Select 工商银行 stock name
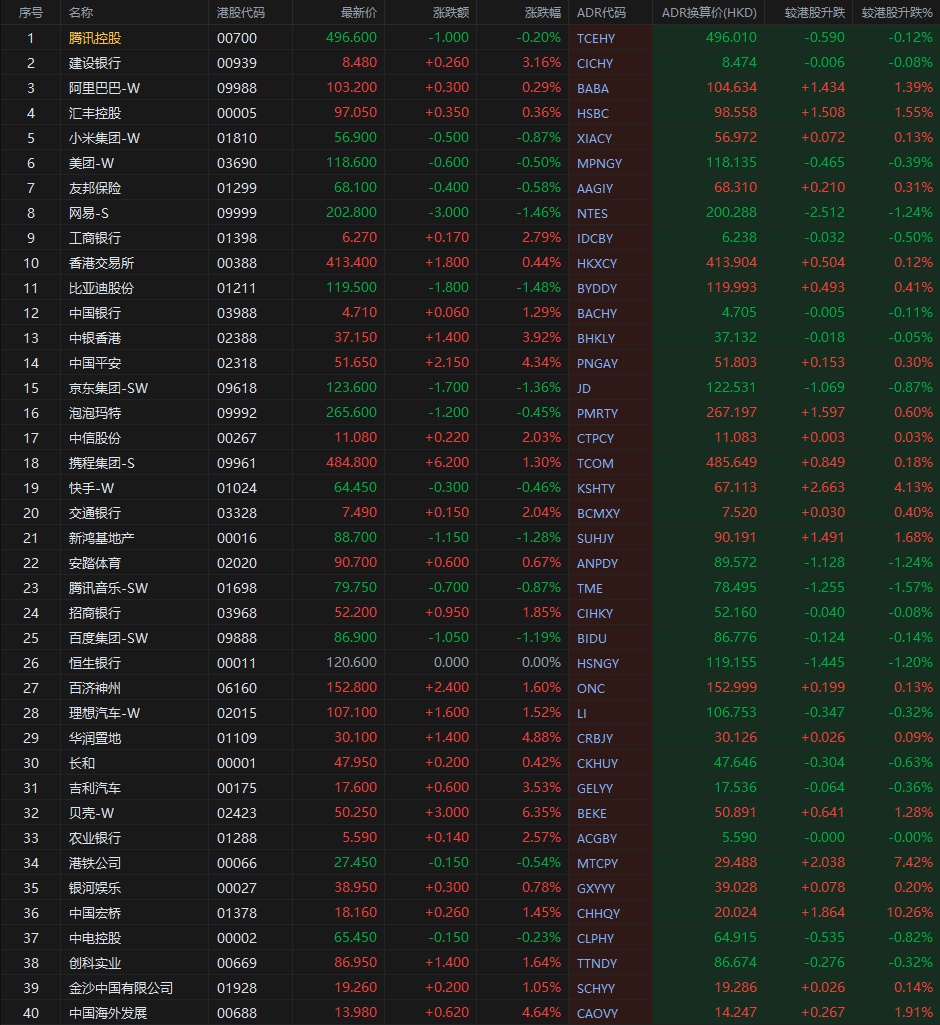940x1025 pixels. [95, 238]
